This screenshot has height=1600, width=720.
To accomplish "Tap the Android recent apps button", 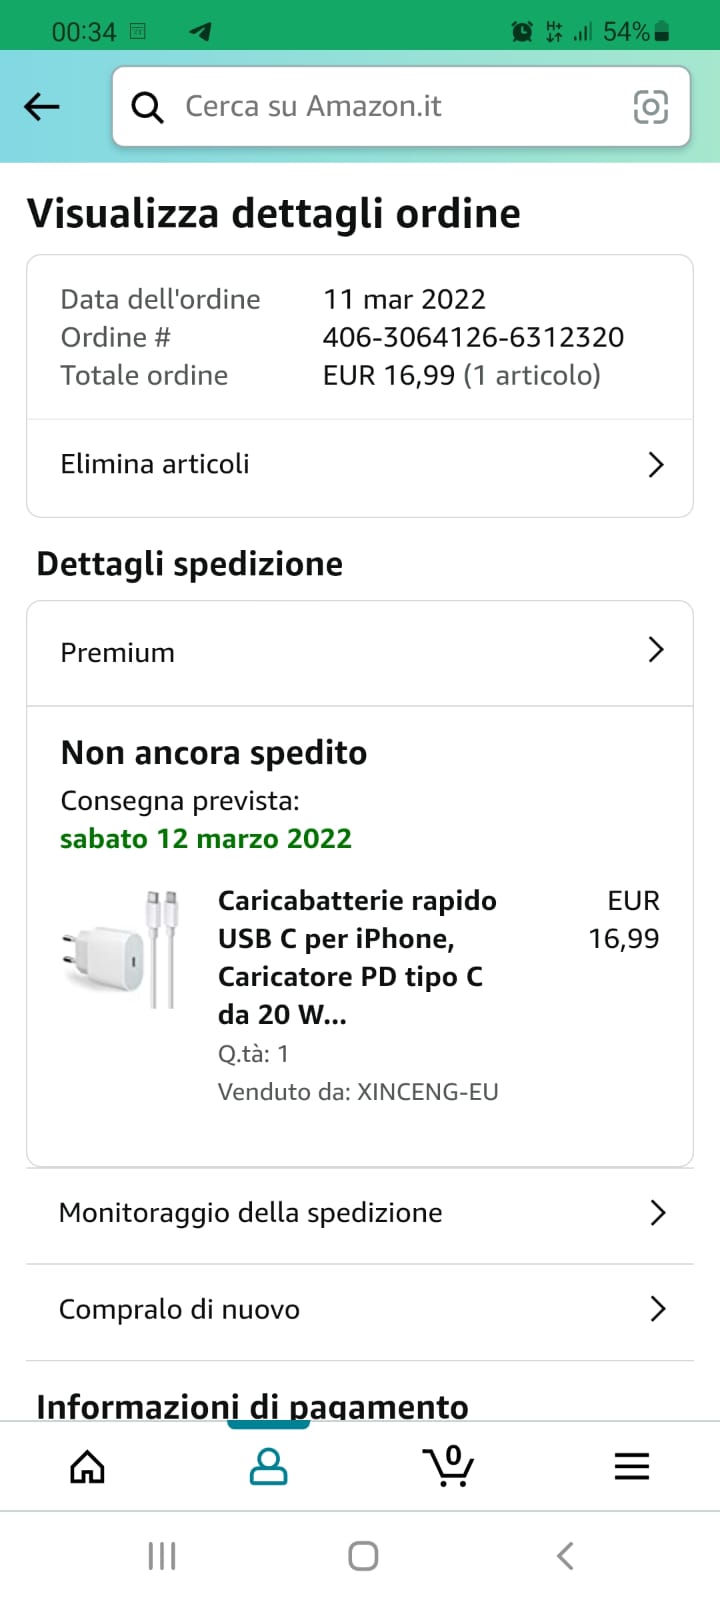I will click(x=162, y=1556).
